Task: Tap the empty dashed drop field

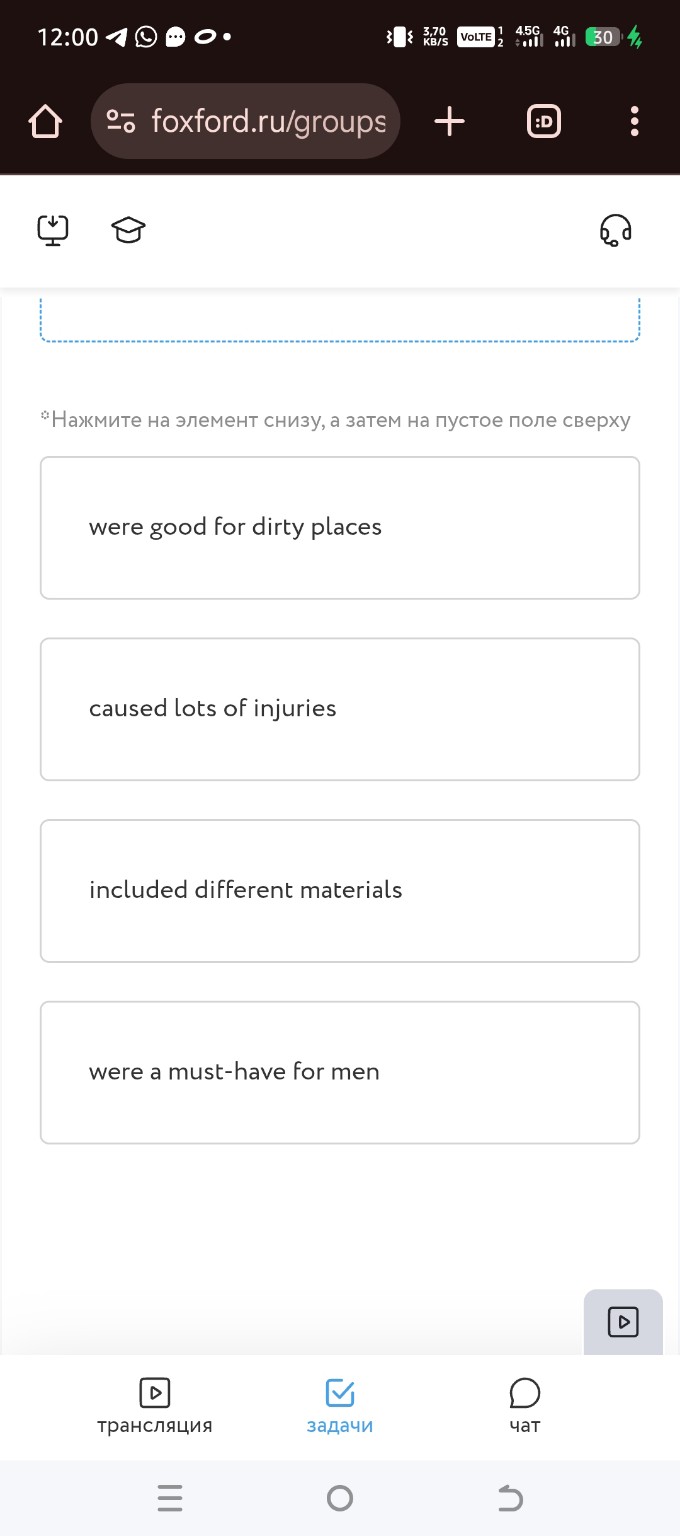Action: point(340,322)
